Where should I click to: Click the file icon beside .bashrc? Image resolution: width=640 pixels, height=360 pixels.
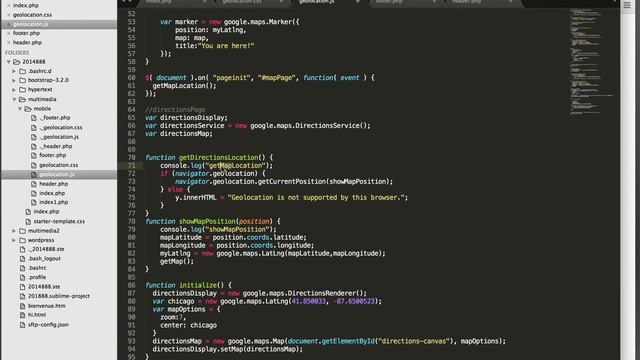click(22, 268)
